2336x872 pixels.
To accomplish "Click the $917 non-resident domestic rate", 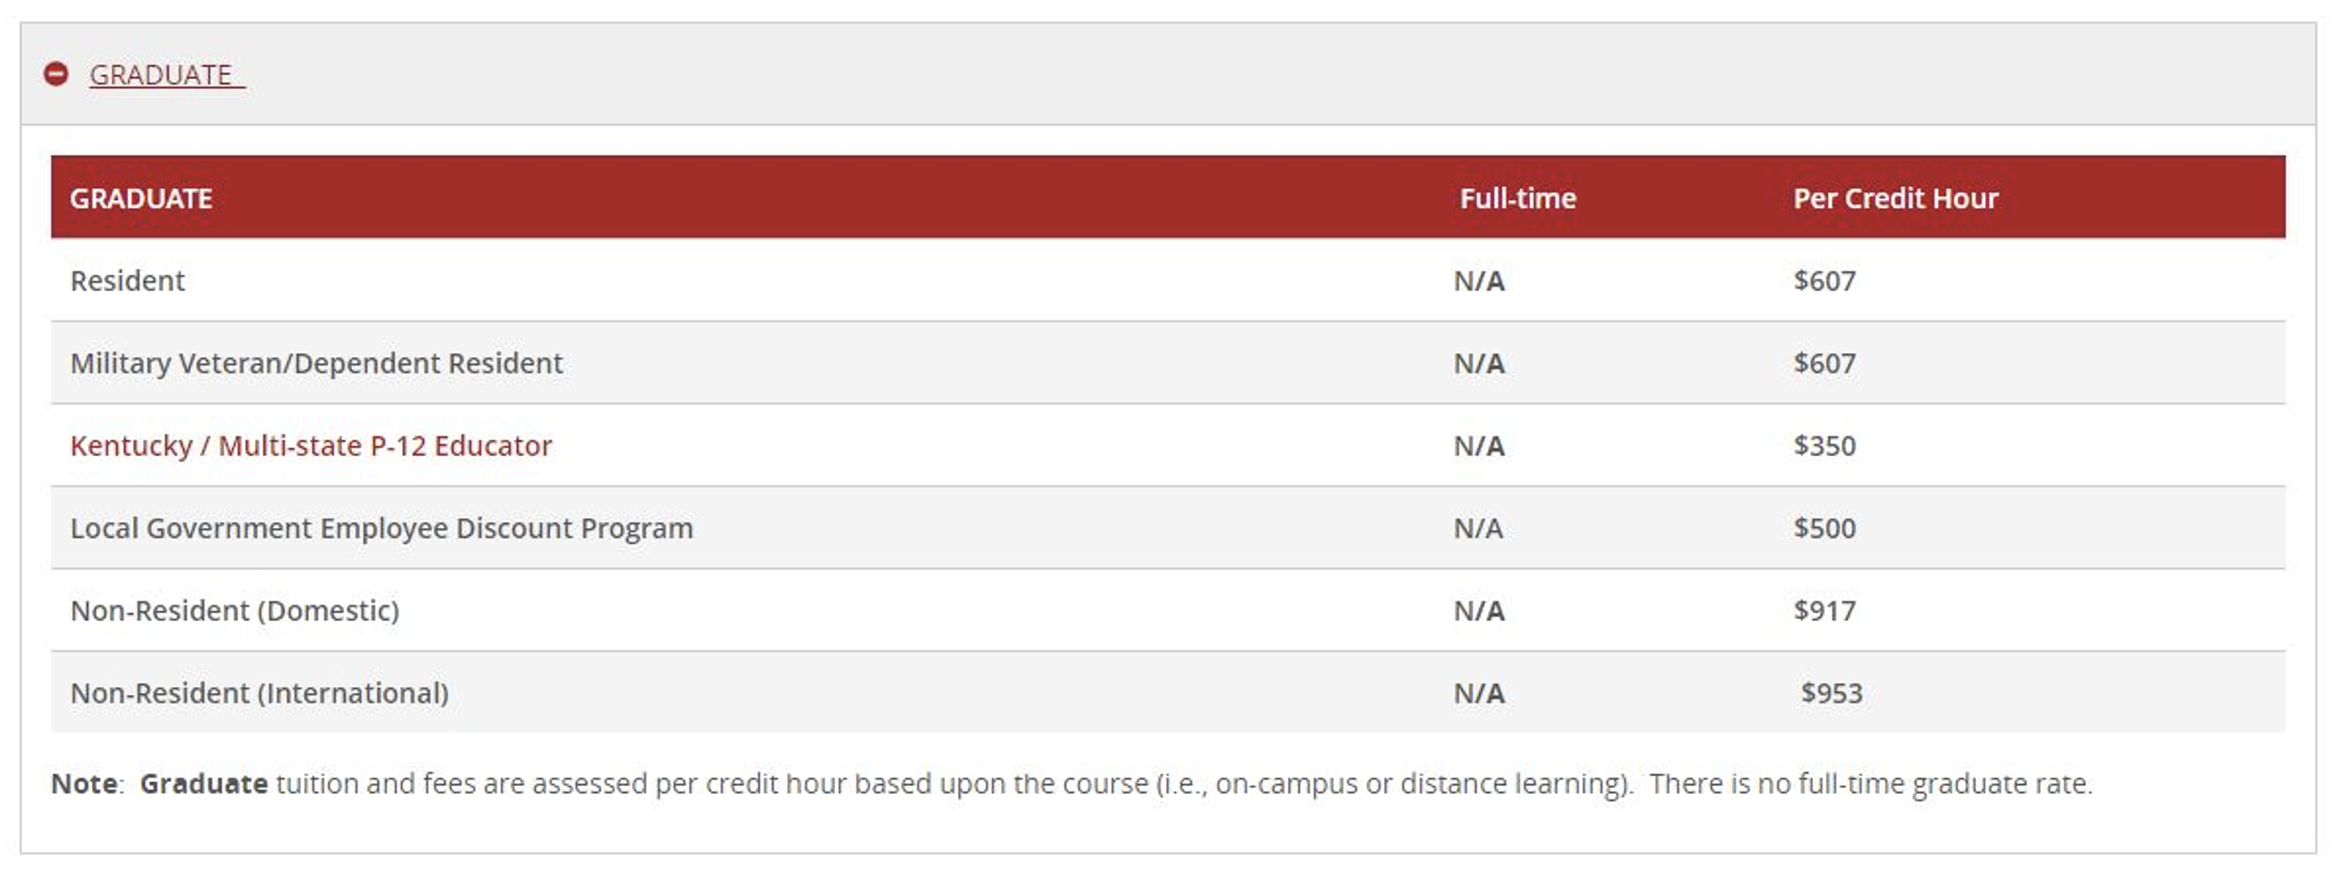I will (x=1824, y=610).
